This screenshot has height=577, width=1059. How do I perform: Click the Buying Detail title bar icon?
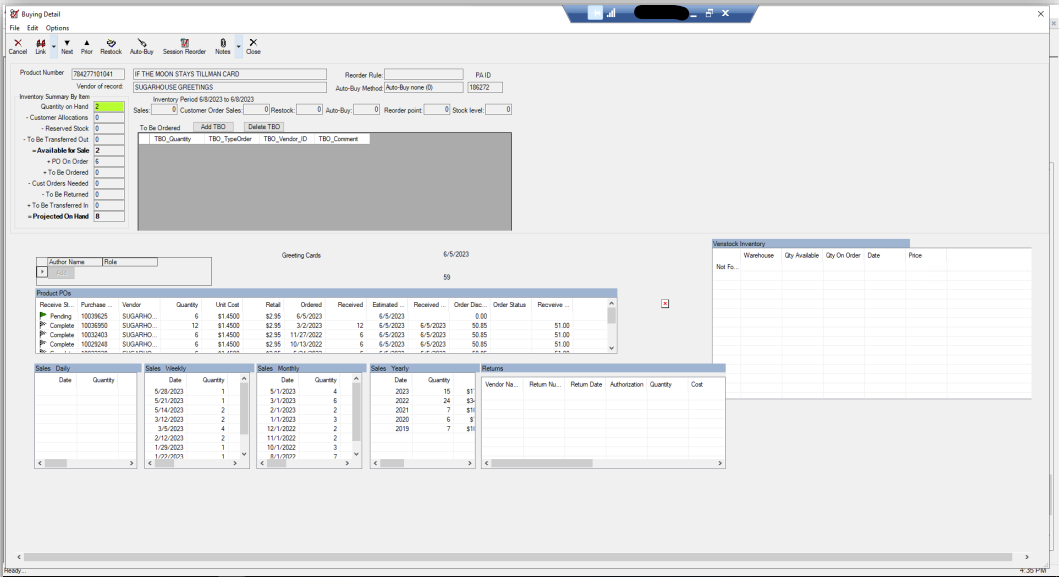(x=14, y=14)
